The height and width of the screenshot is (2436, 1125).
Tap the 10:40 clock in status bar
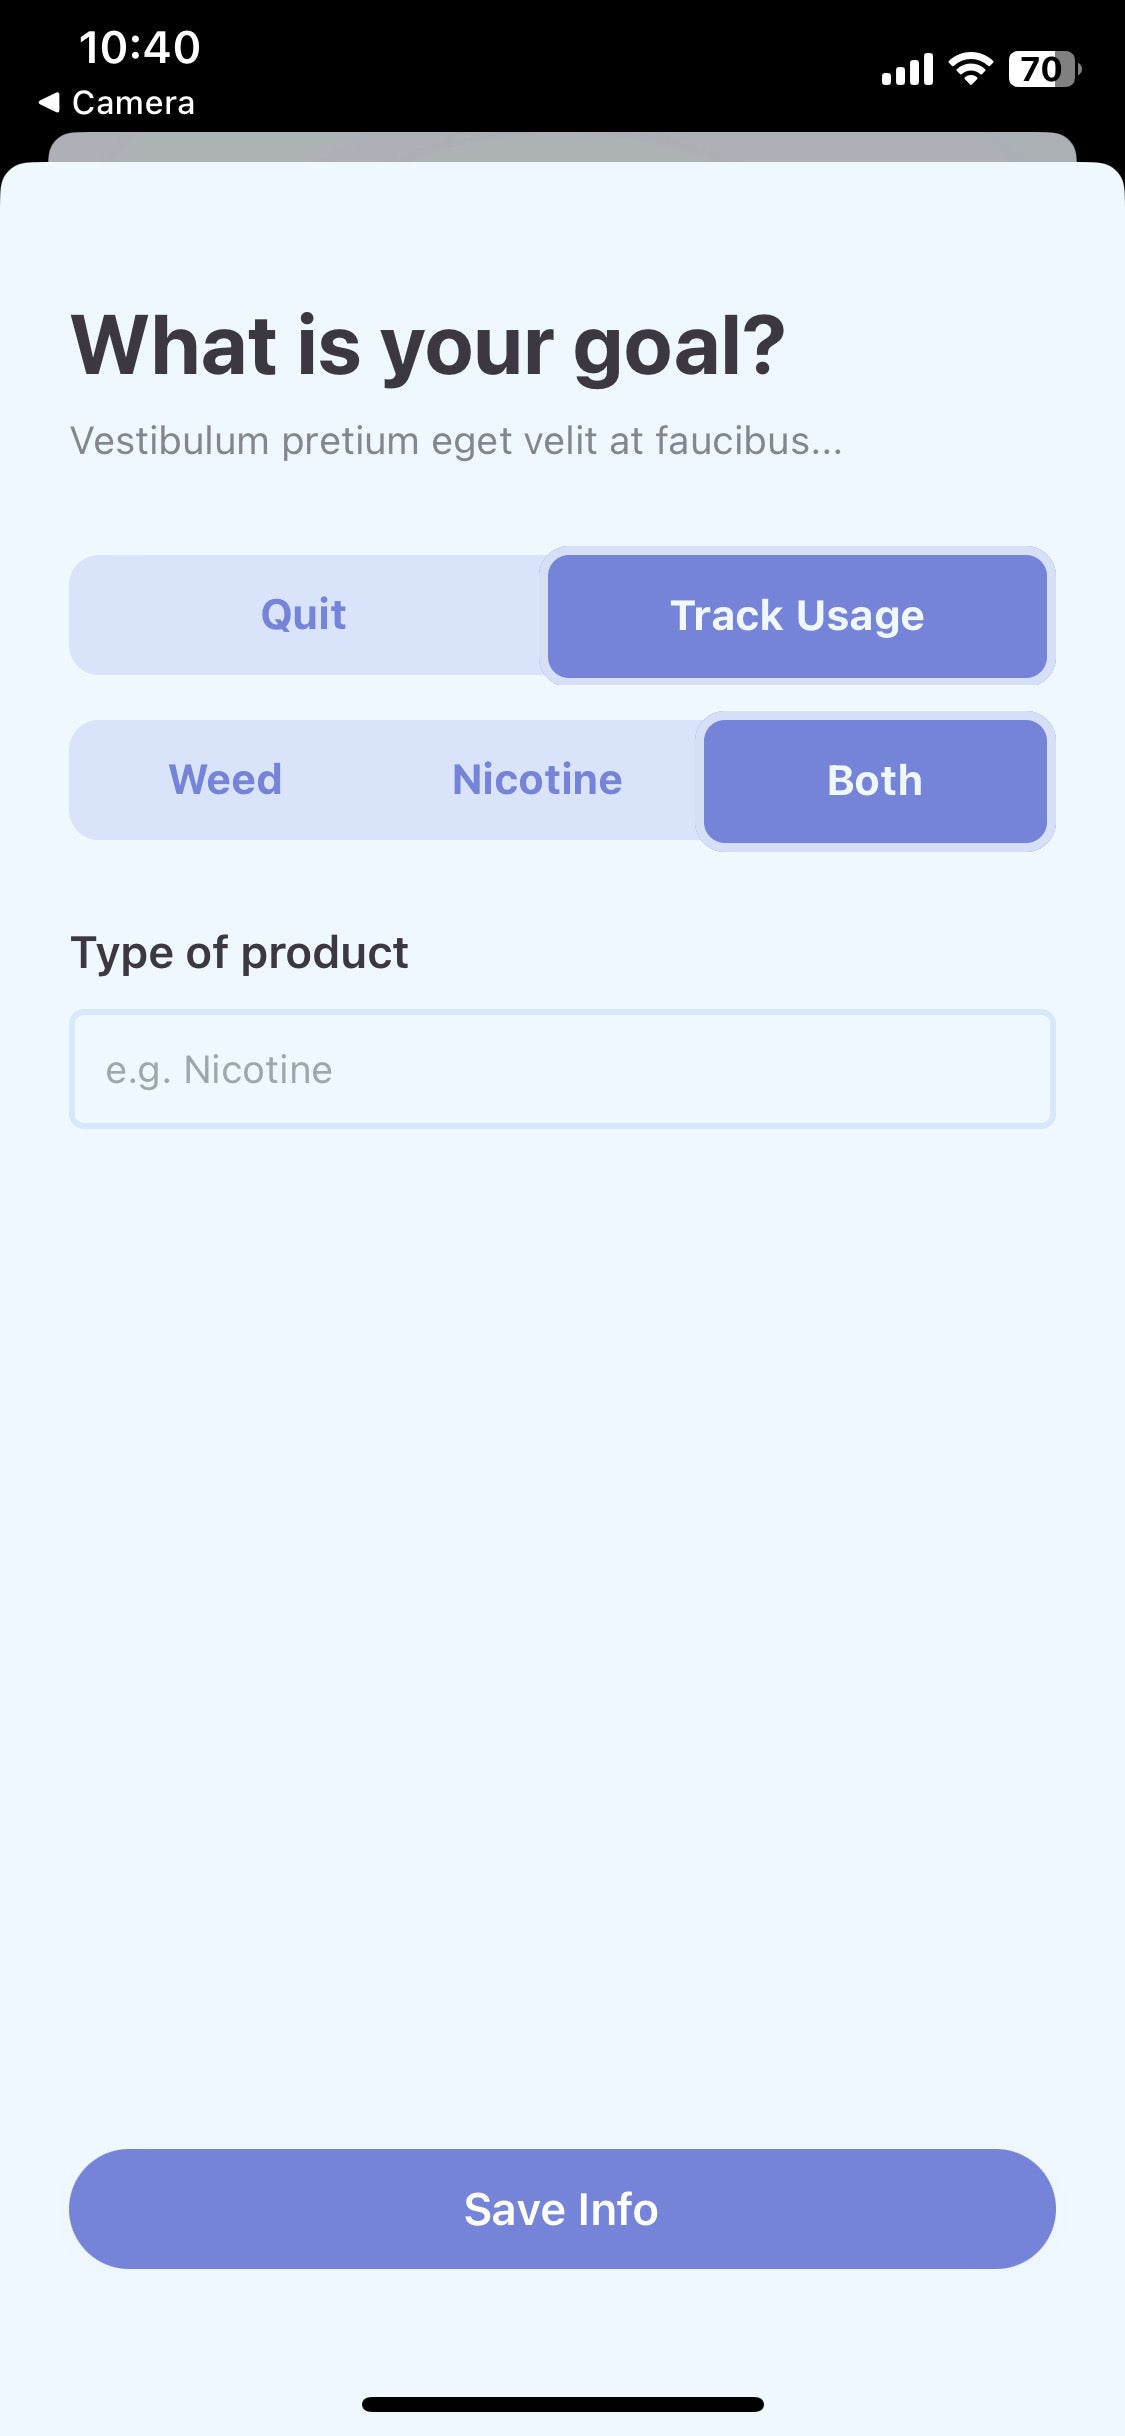[x=139, y=47]
